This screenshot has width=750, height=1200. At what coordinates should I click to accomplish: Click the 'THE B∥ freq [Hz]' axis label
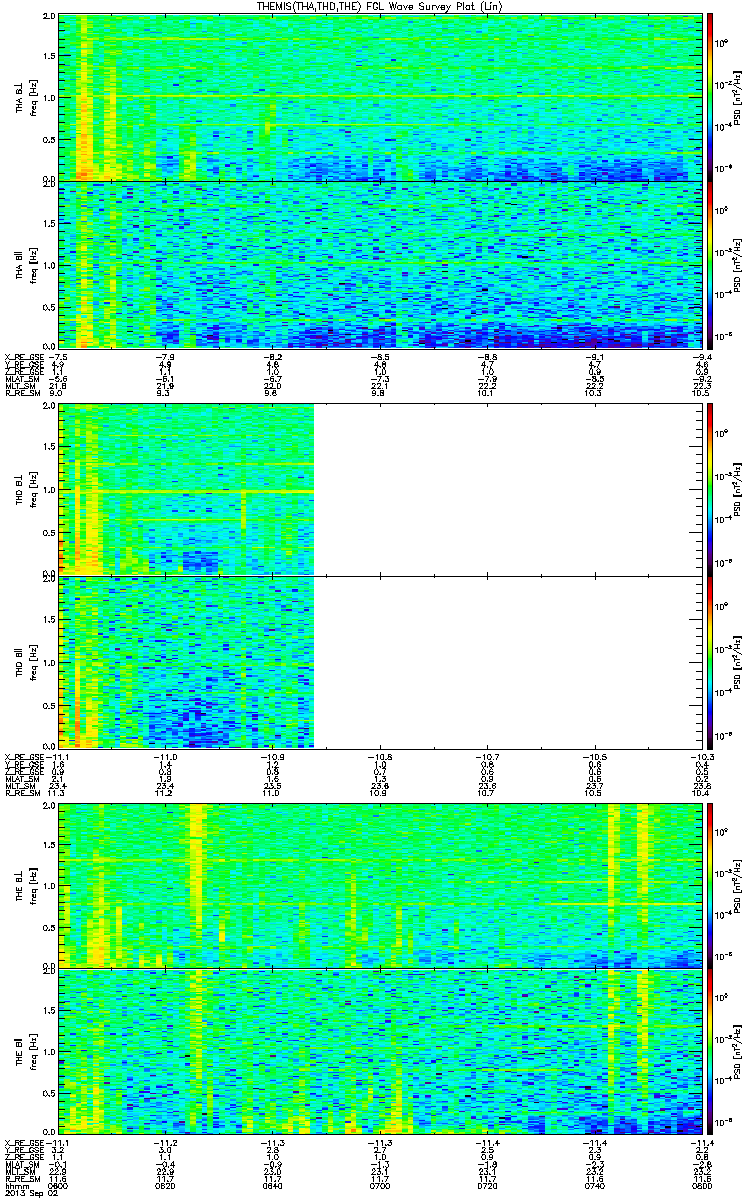click(x=24, y=1050)
